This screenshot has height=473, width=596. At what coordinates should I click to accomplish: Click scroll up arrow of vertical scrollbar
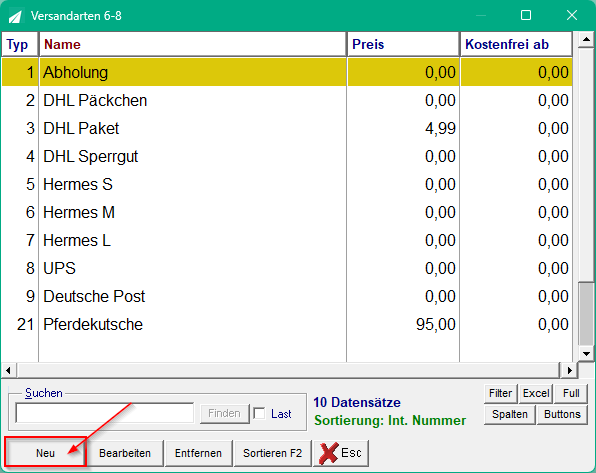[x=586, y=40]
